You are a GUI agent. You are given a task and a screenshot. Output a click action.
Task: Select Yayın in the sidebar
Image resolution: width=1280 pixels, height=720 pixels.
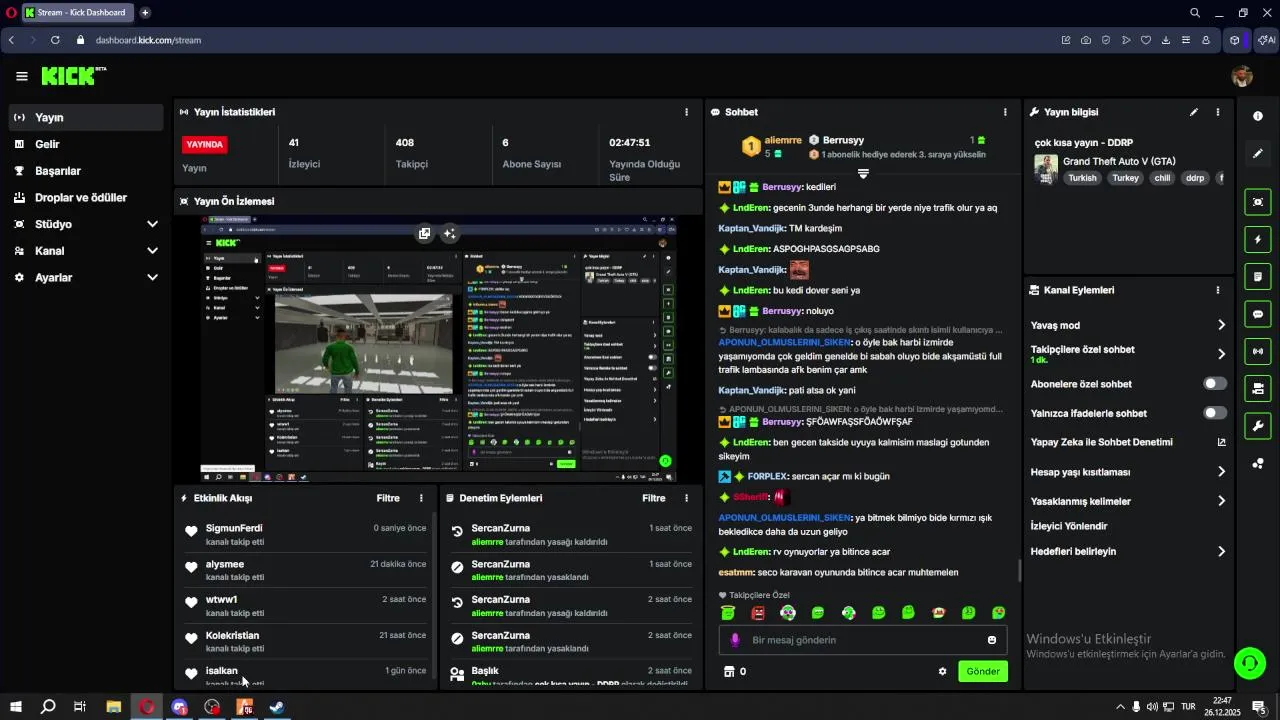(x=86, y=117)
